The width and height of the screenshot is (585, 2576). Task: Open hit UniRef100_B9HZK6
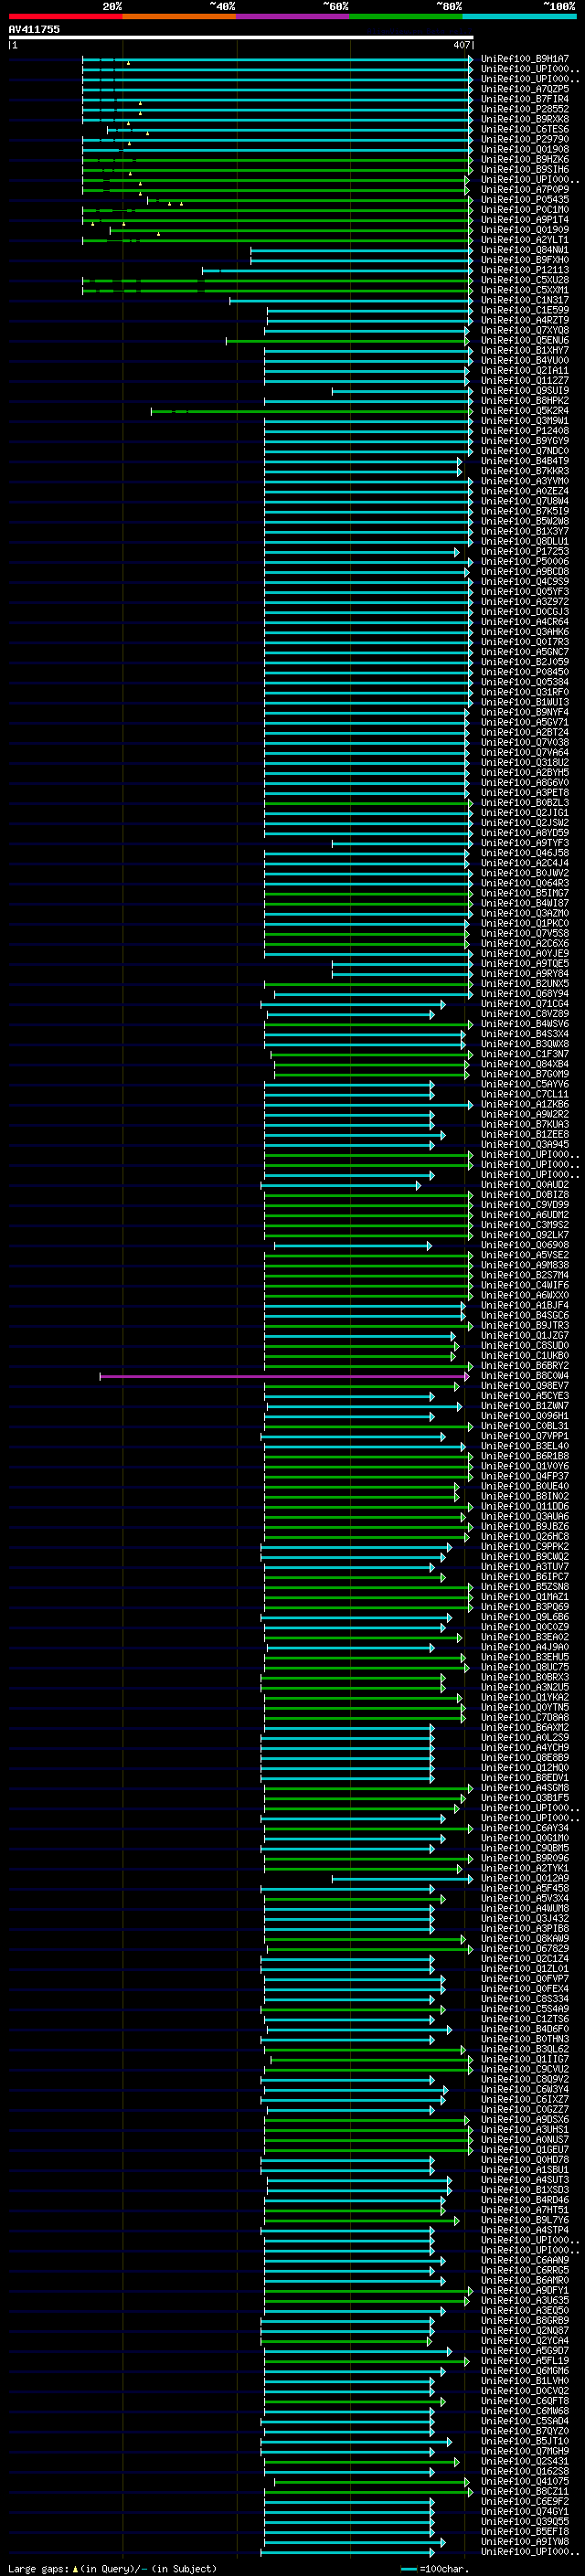[x=525, y=159]
